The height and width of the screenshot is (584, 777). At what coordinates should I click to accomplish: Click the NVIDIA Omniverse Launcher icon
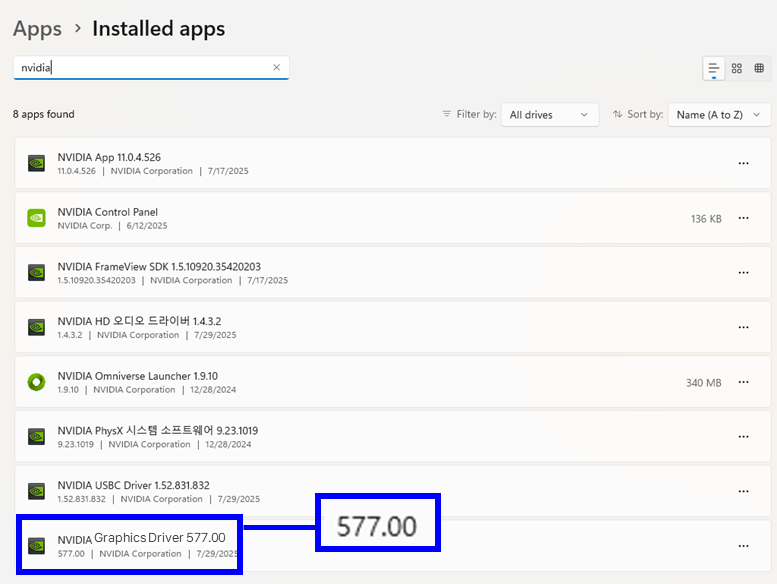(x=36, y=382)
